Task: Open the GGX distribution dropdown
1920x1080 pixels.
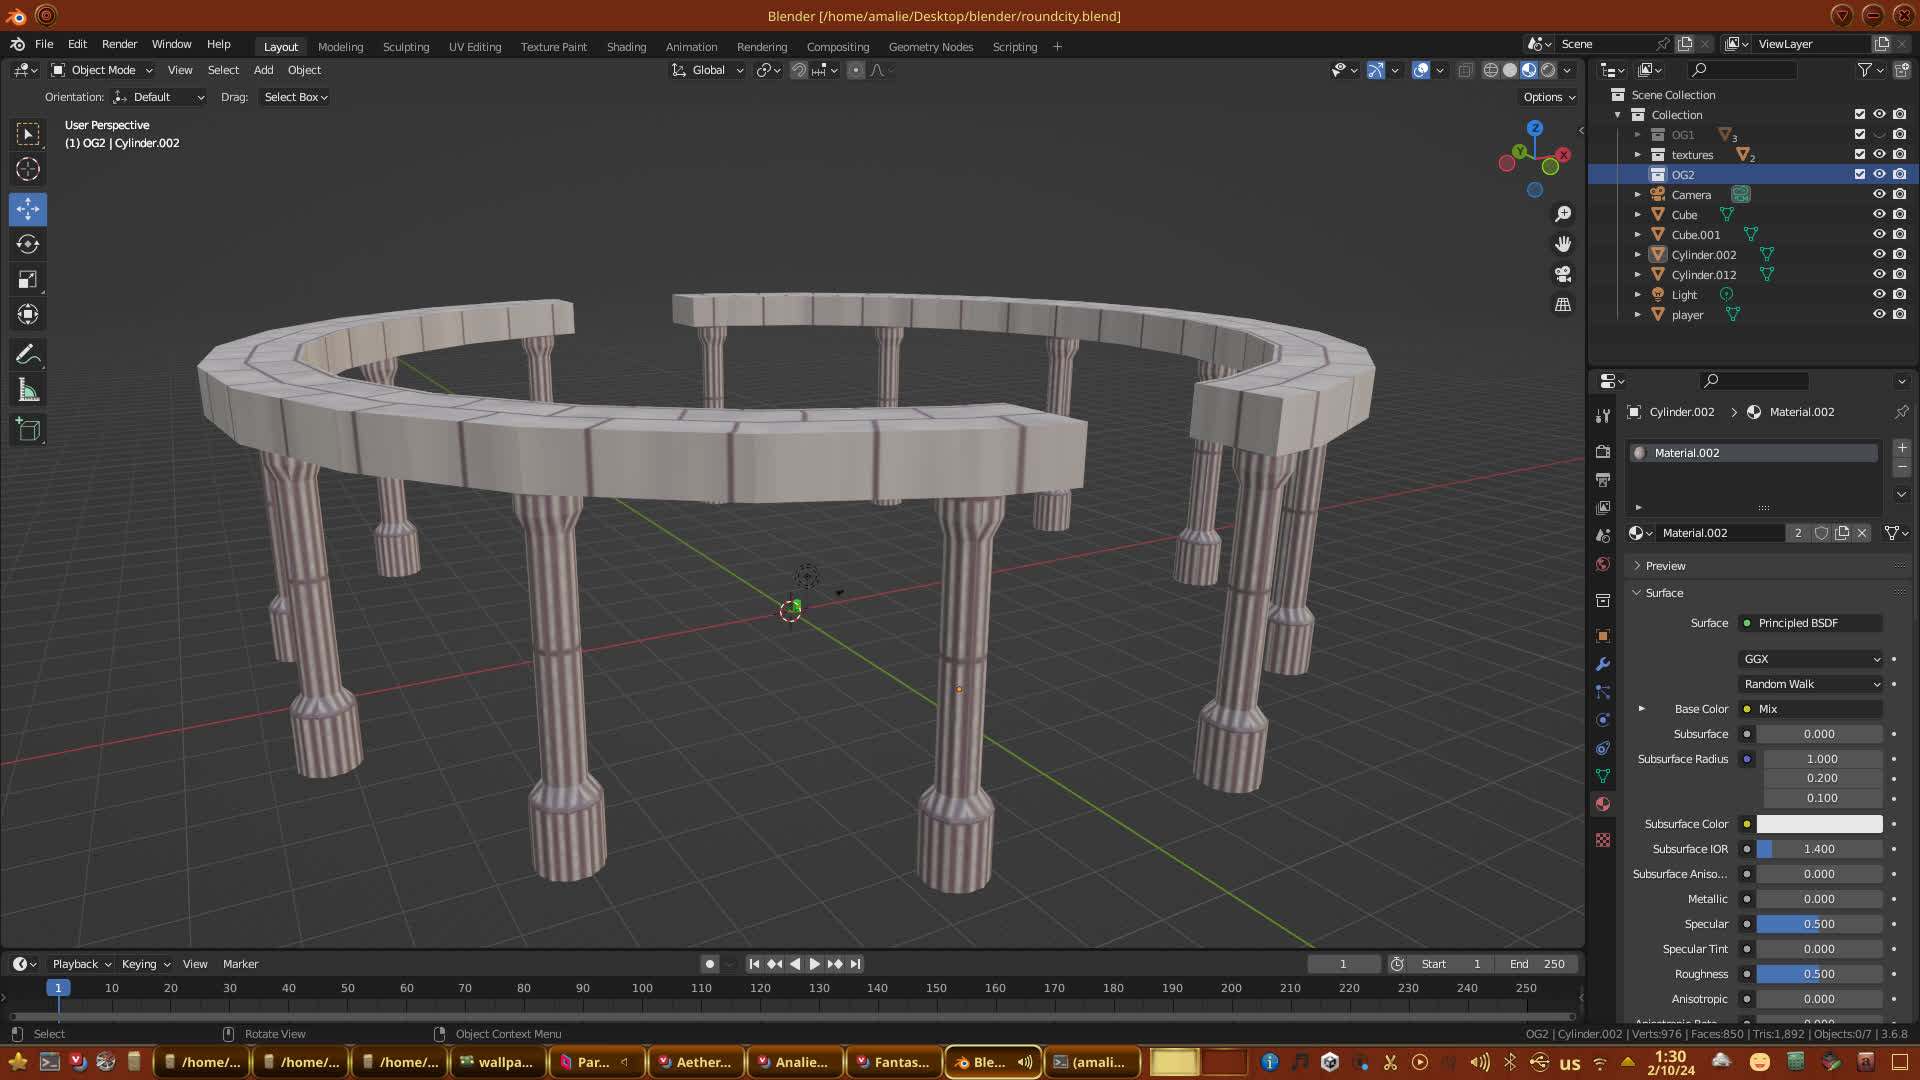Action: 1811,659
